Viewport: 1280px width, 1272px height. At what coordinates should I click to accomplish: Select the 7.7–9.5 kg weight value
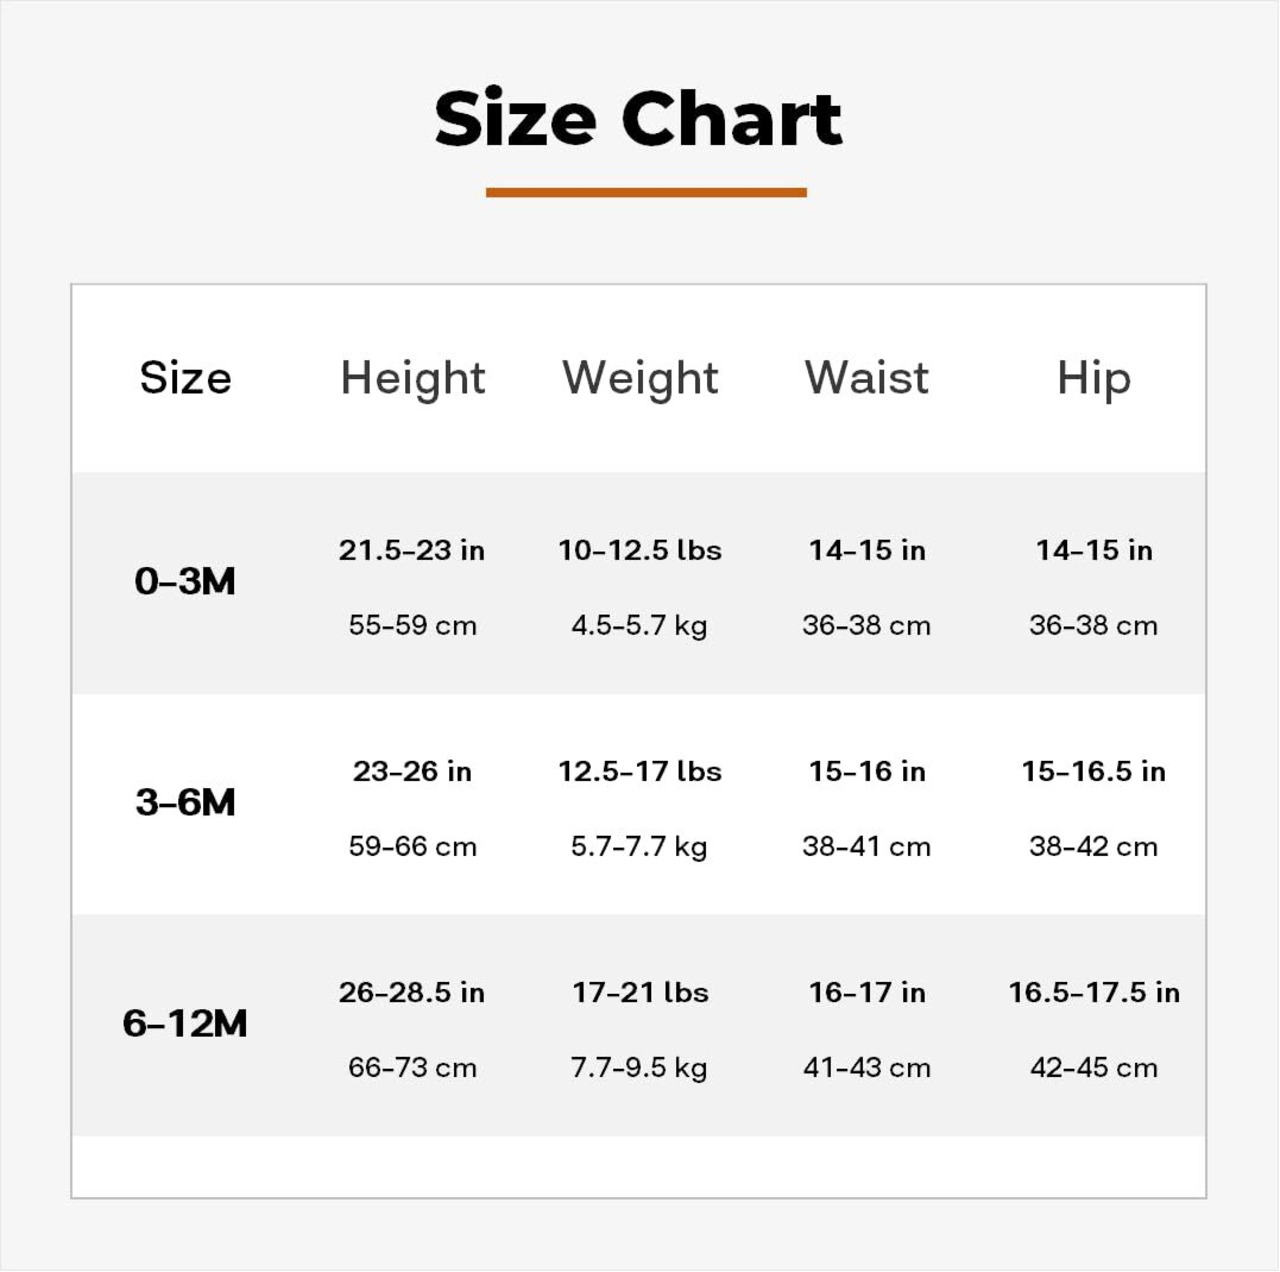click(640, 1067)
